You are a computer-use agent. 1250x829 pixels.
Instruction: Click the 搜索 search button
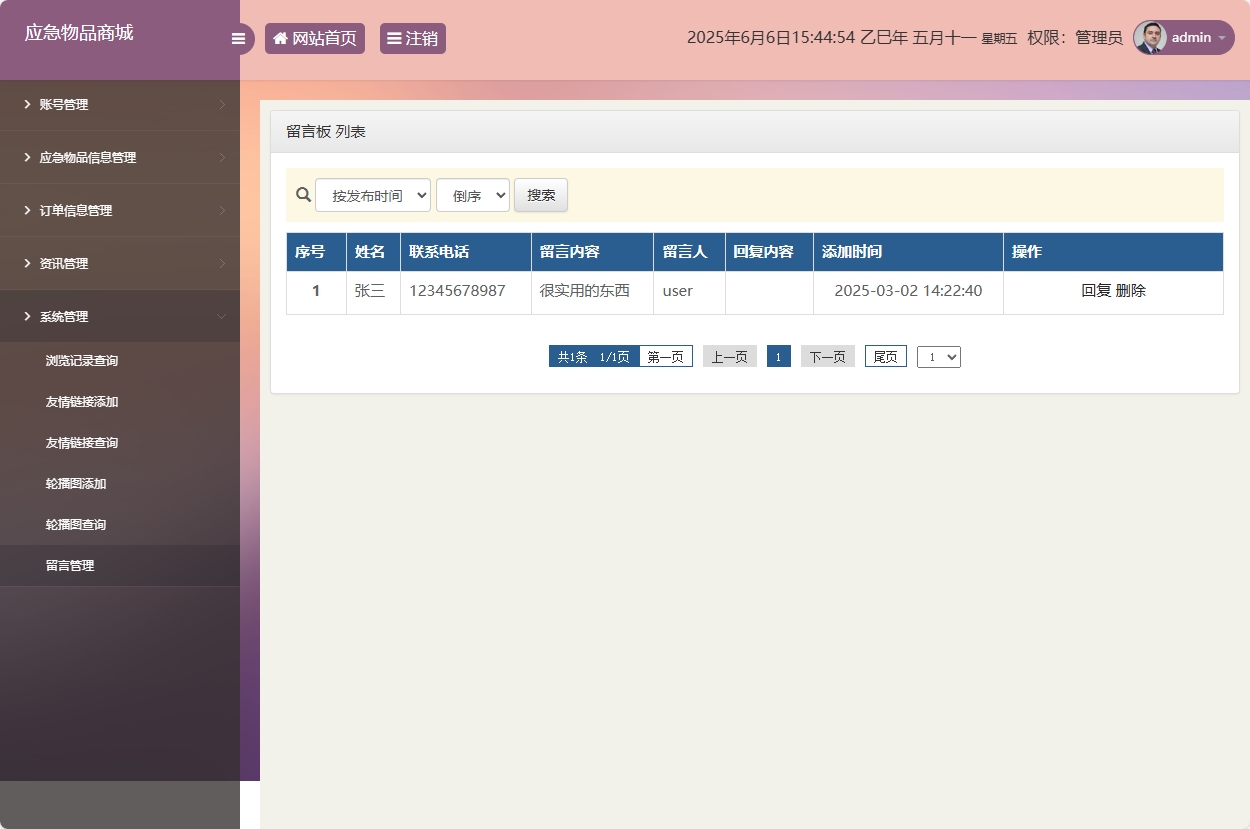coord(540,195)
